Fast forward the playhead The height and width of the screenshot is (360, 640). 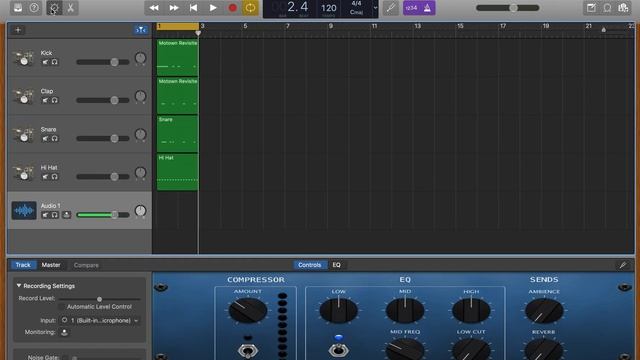pos(174,8)
